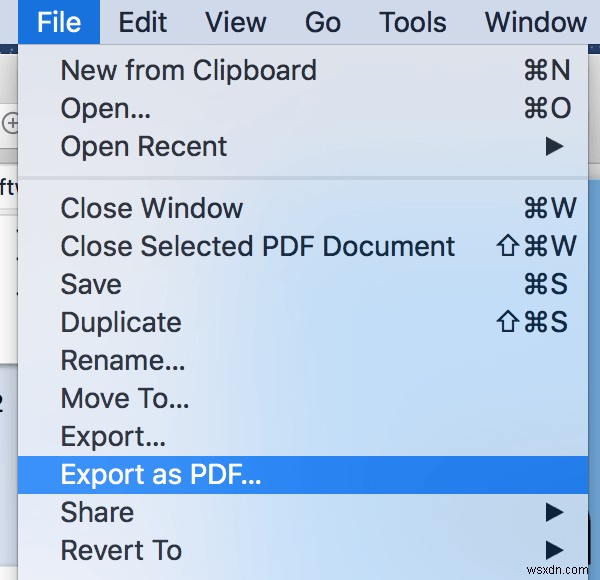Click the zoom icon behind the menu
The image size is (600, 580).
(9, 123)
